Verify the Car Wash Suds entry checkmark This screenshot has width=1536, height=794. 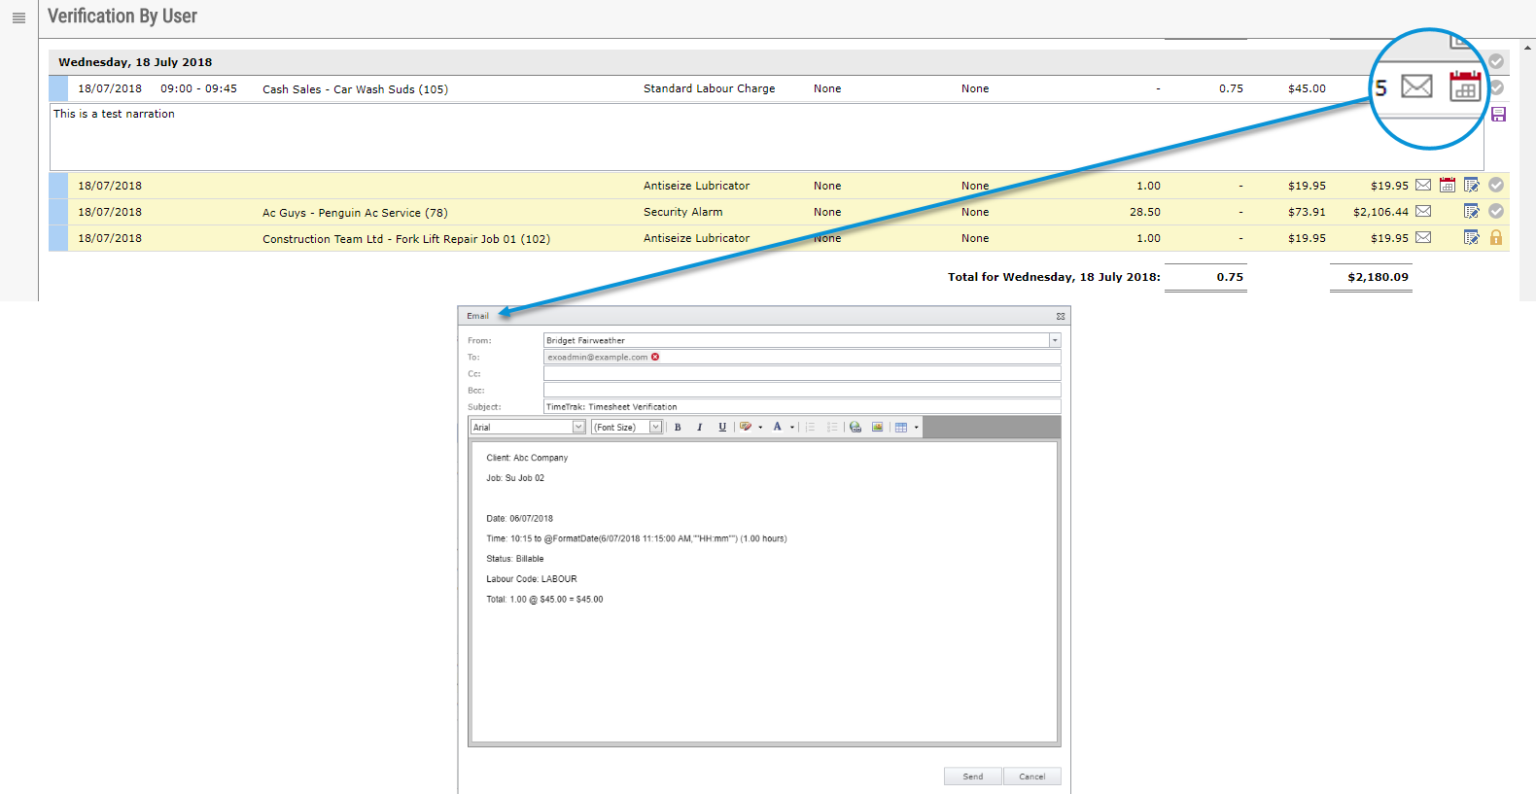point(1496,87)
